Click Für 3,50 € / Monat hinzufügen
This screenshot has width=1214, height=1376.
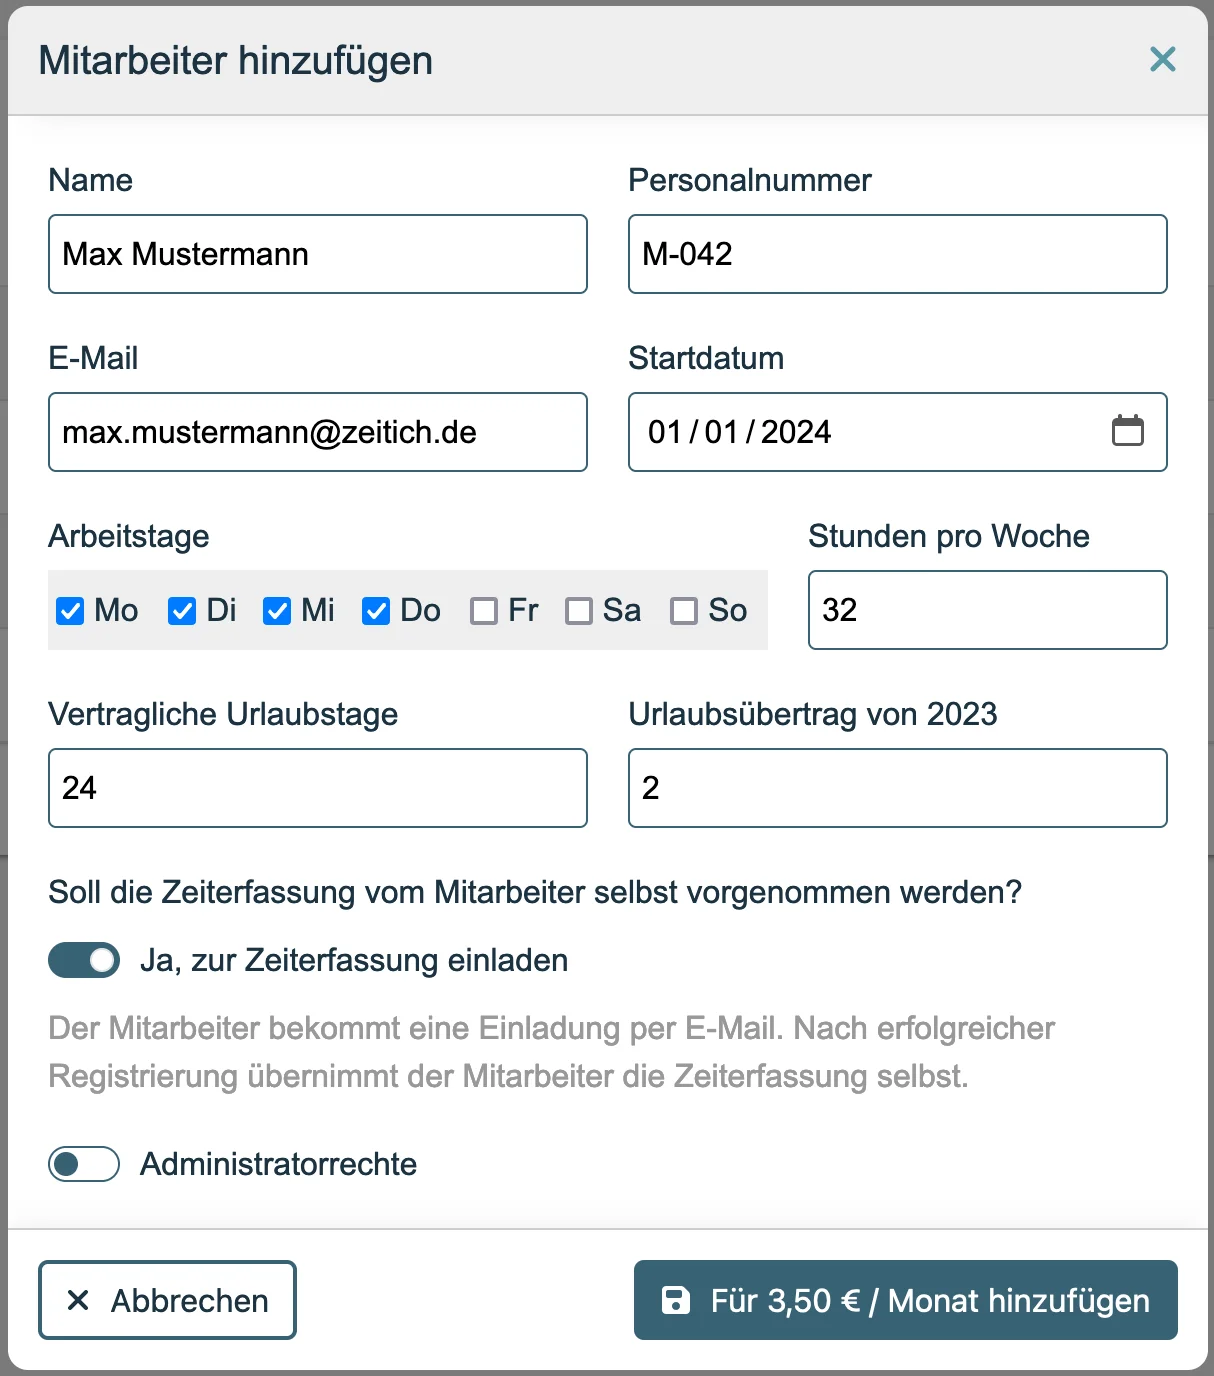(x=906, y=1300)
